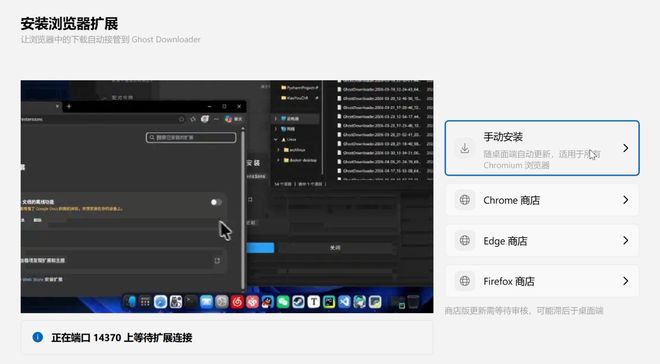Choose the Firefox 商店 label
The width and height of the screenshot is (660, 364).
pyautogui.click(x=509, y=281)
